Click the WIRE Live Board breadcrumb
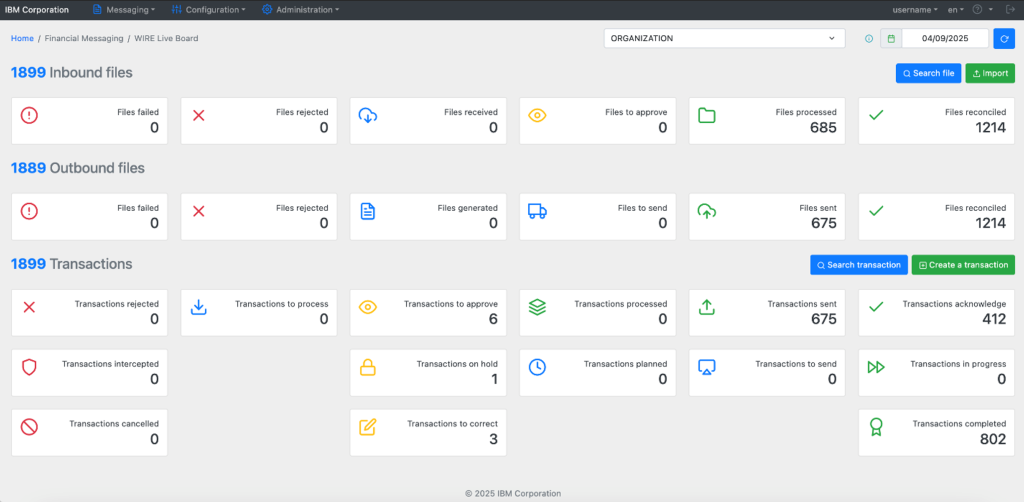1024x502 pixels. [x=167, y=39]
